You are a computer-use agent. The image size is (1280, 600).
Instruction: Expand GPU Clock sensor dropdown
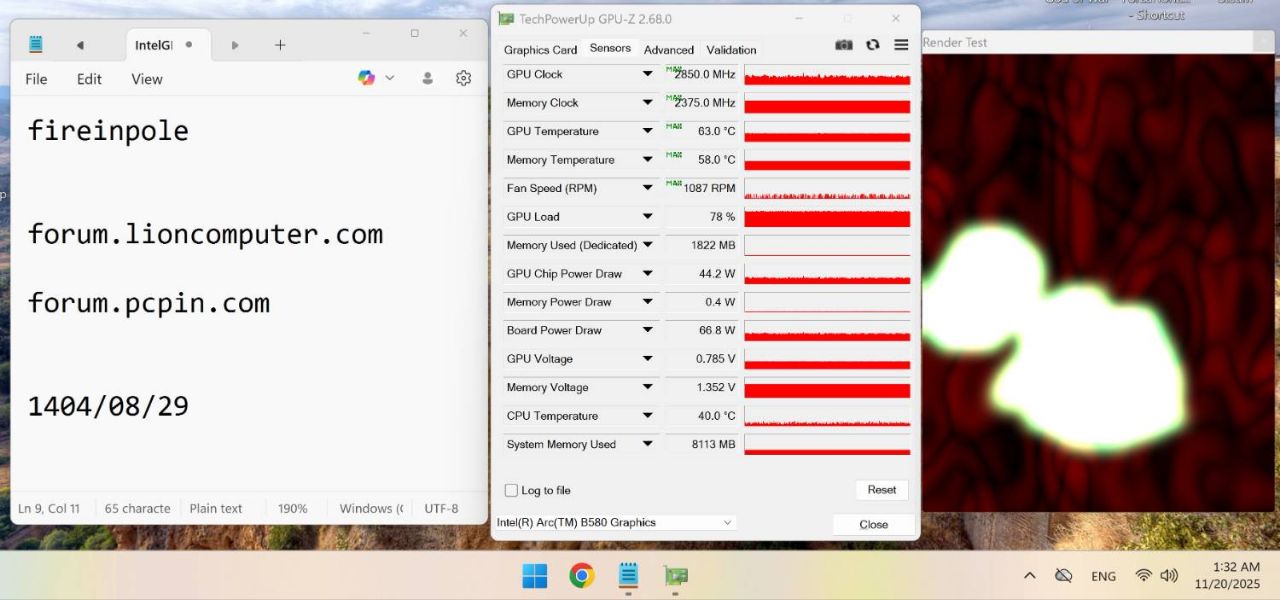click(648, 74)
